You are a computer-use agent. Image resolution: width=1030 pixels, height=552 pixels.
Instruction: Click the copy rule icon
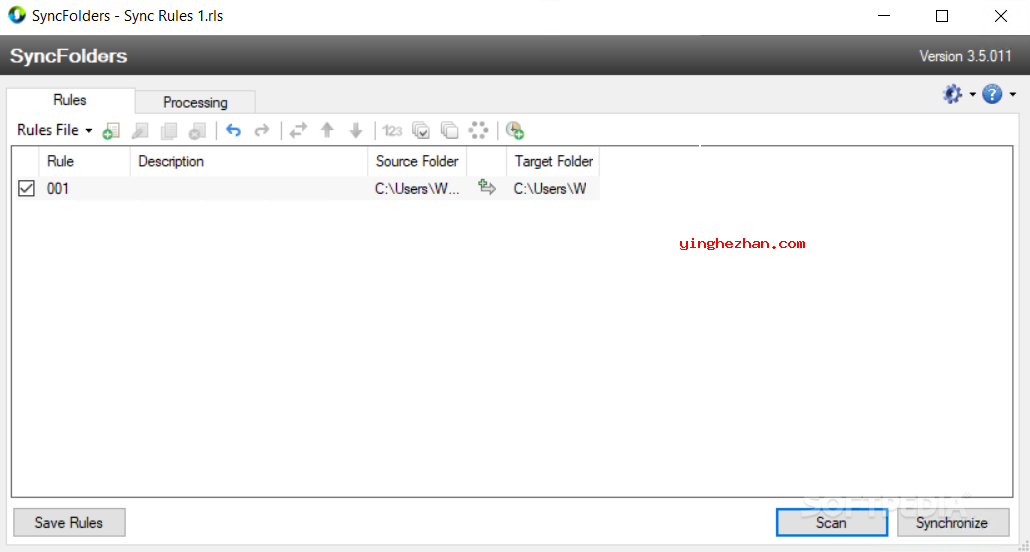[169, 131]
